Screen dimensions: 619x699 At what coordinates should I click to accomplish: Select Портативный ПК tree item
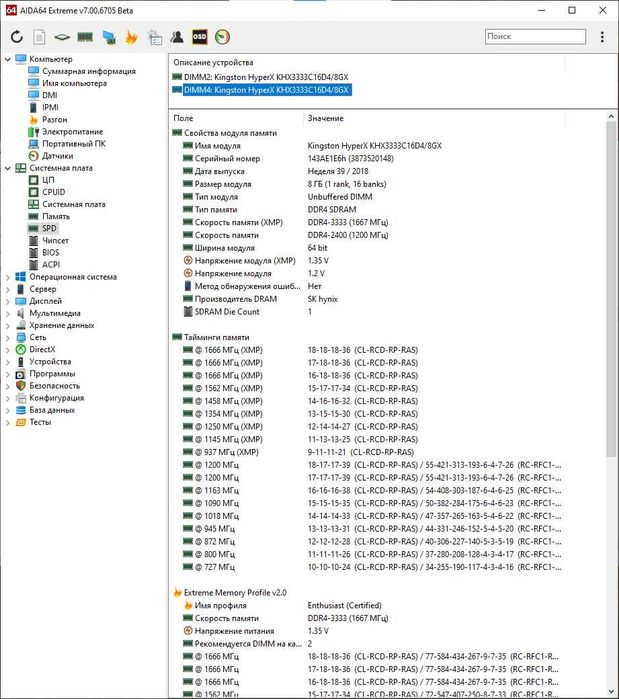(x=74, y=144)
